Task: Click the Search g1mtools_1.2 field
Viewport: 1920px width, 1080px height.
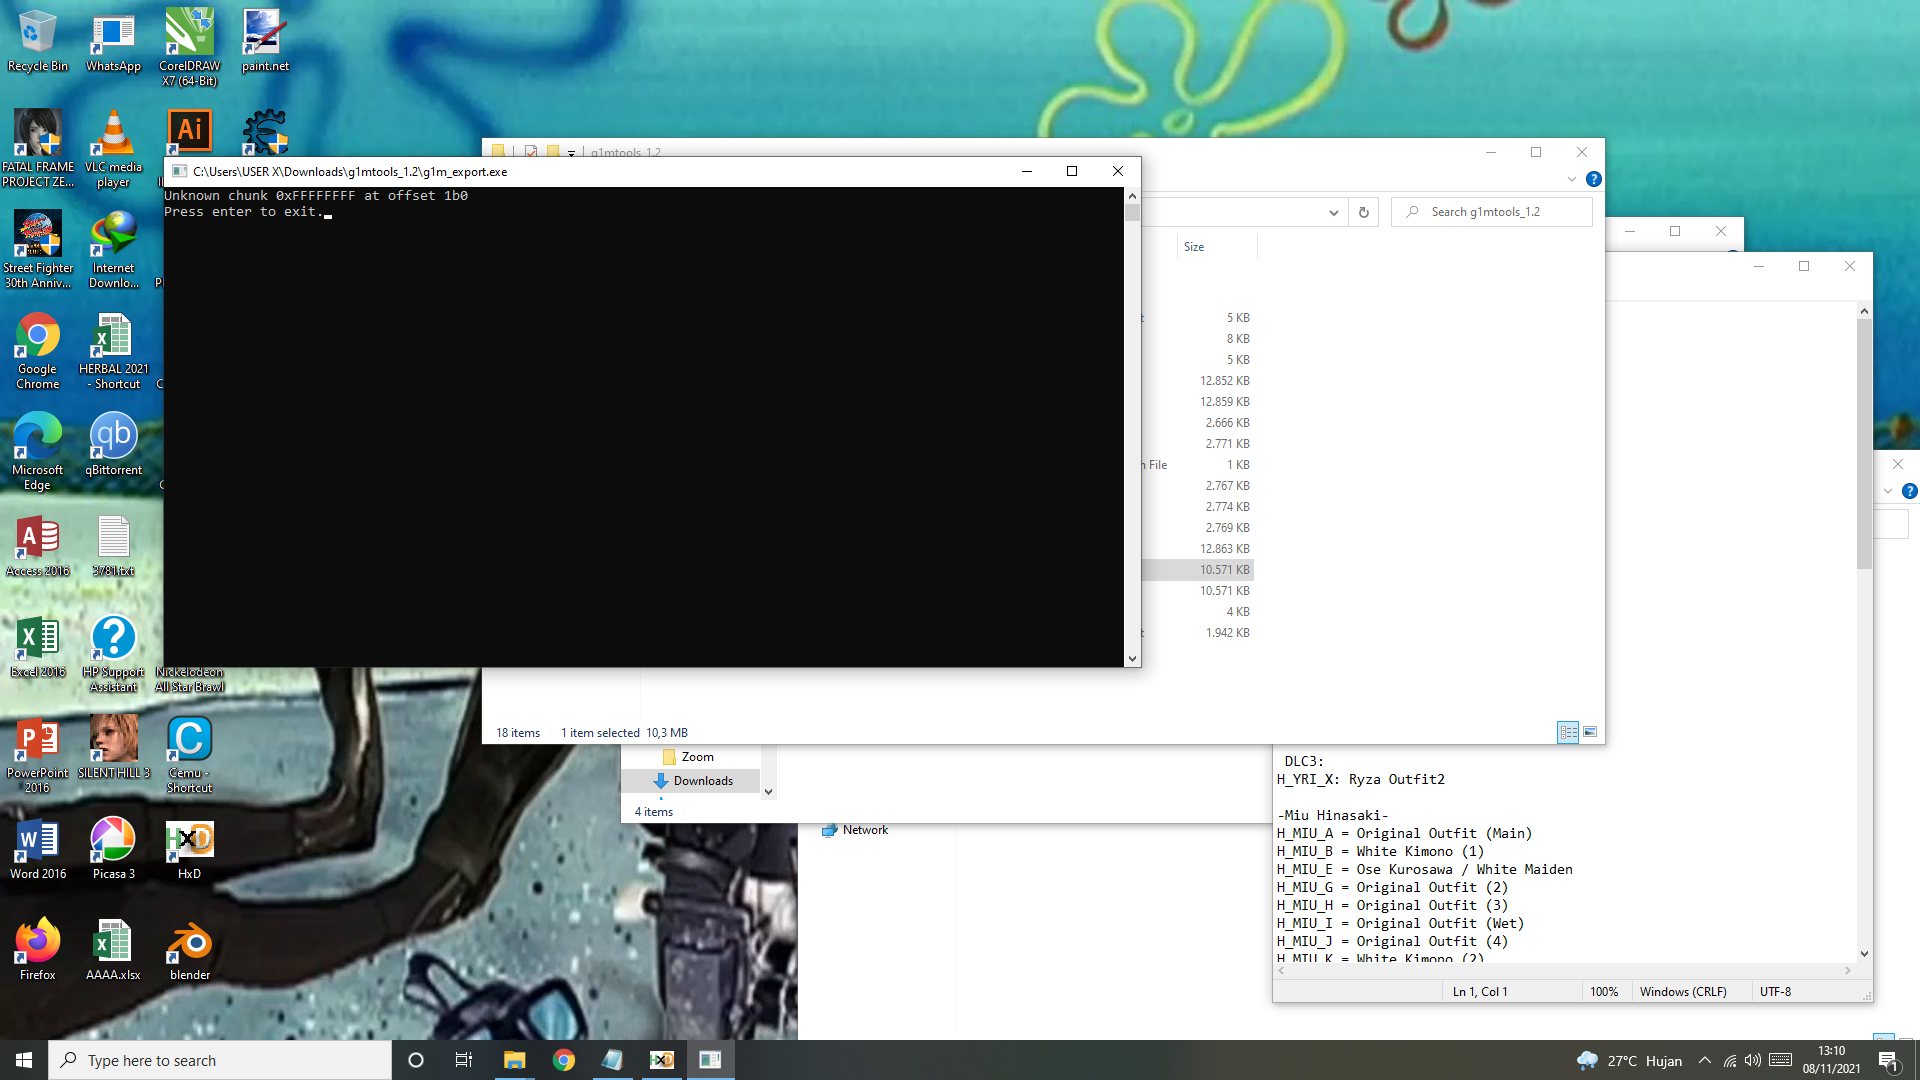Action: pos(1492,212)
